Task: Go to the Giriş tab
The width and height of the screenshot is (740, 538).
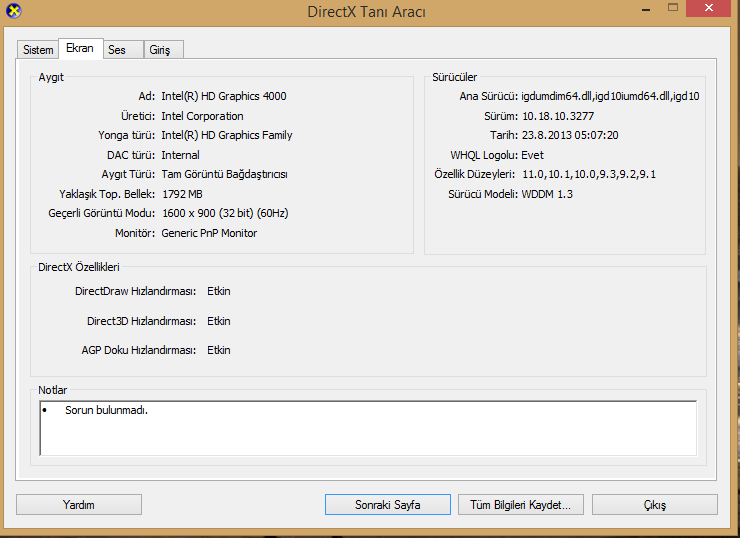Action: click(x=163, y=50)
